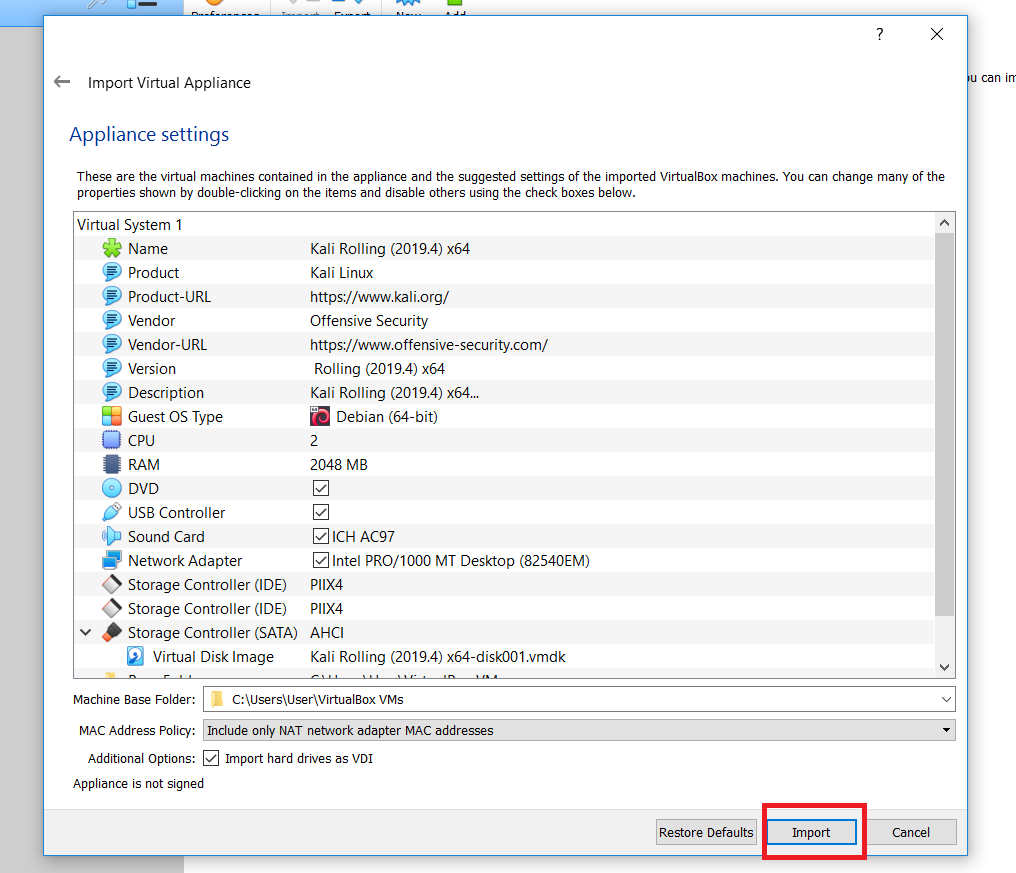Click the Restore Defaults button

click(x=706, y=832)
